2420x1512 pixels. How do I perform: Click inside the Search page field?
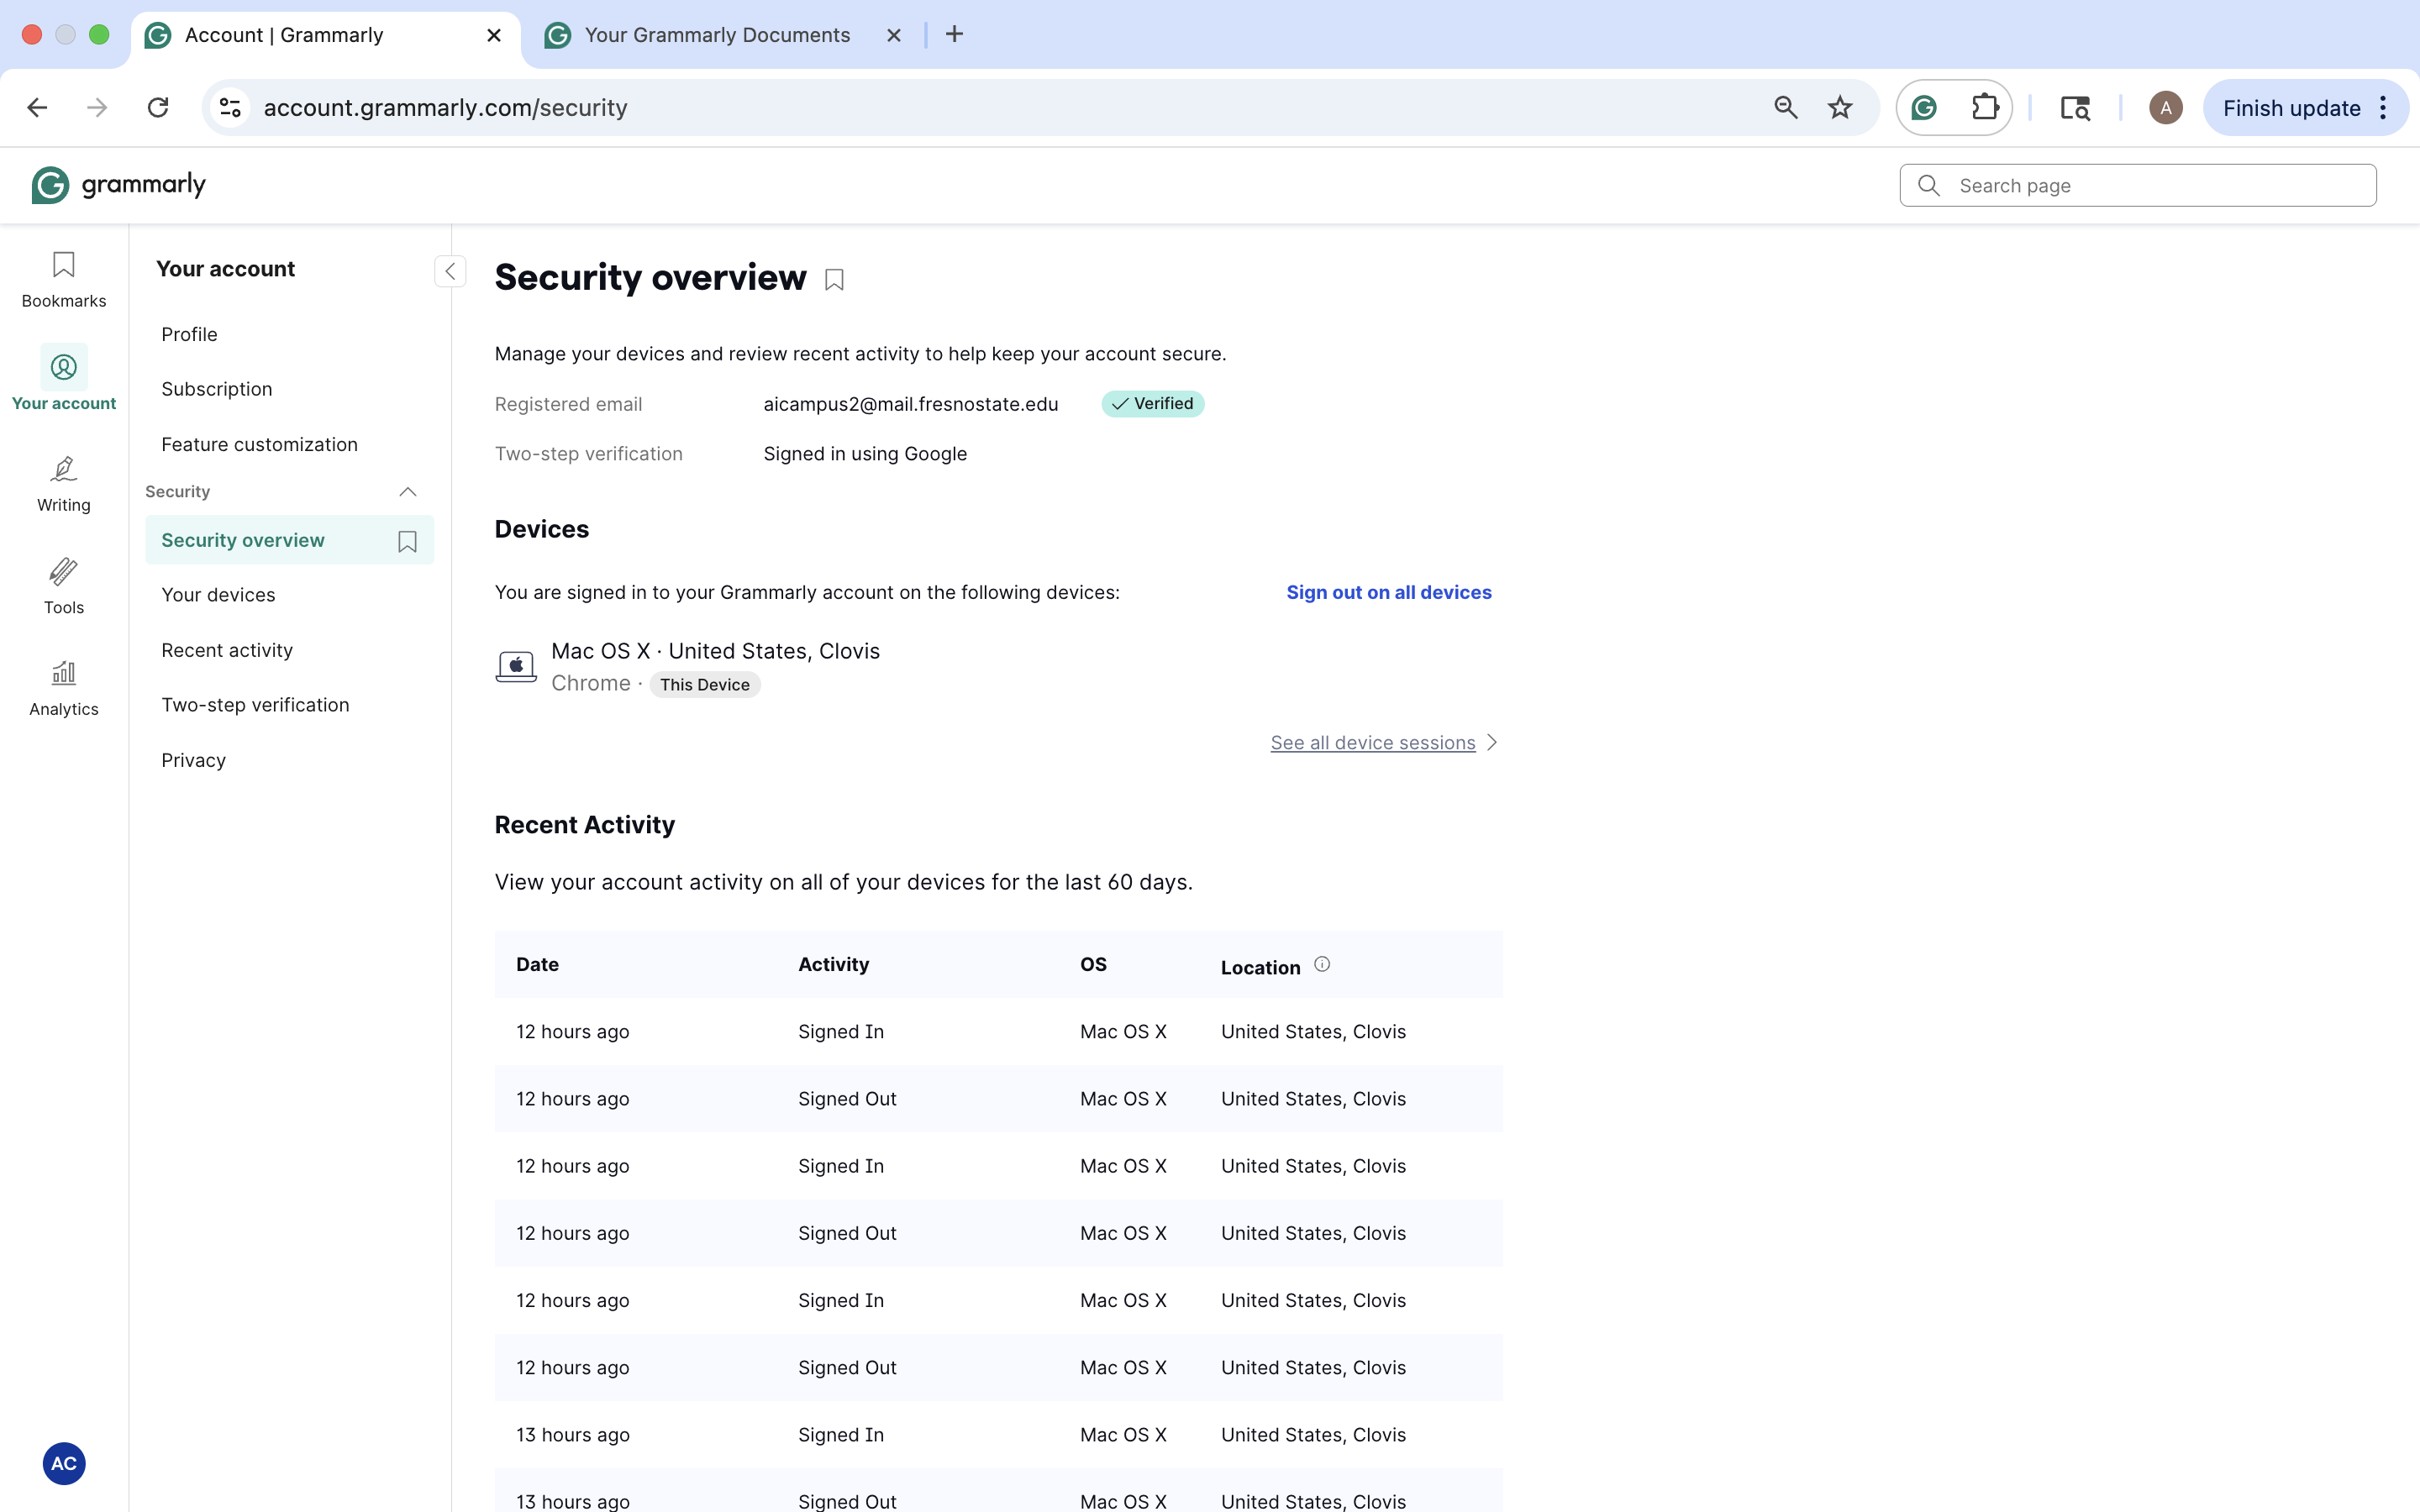[2137, 185]
